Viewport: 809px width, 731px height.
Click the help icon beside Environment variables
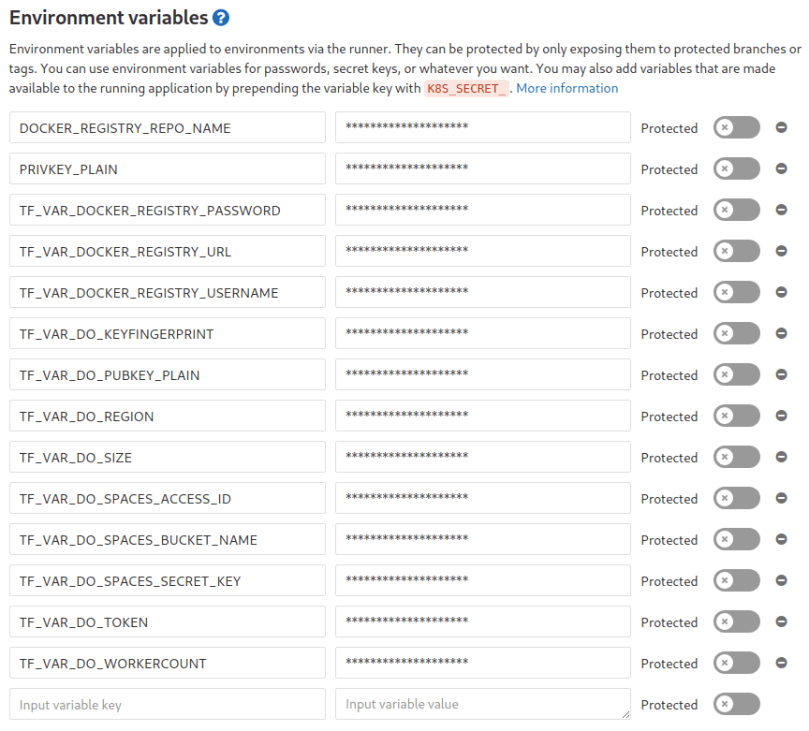point(222,18)
